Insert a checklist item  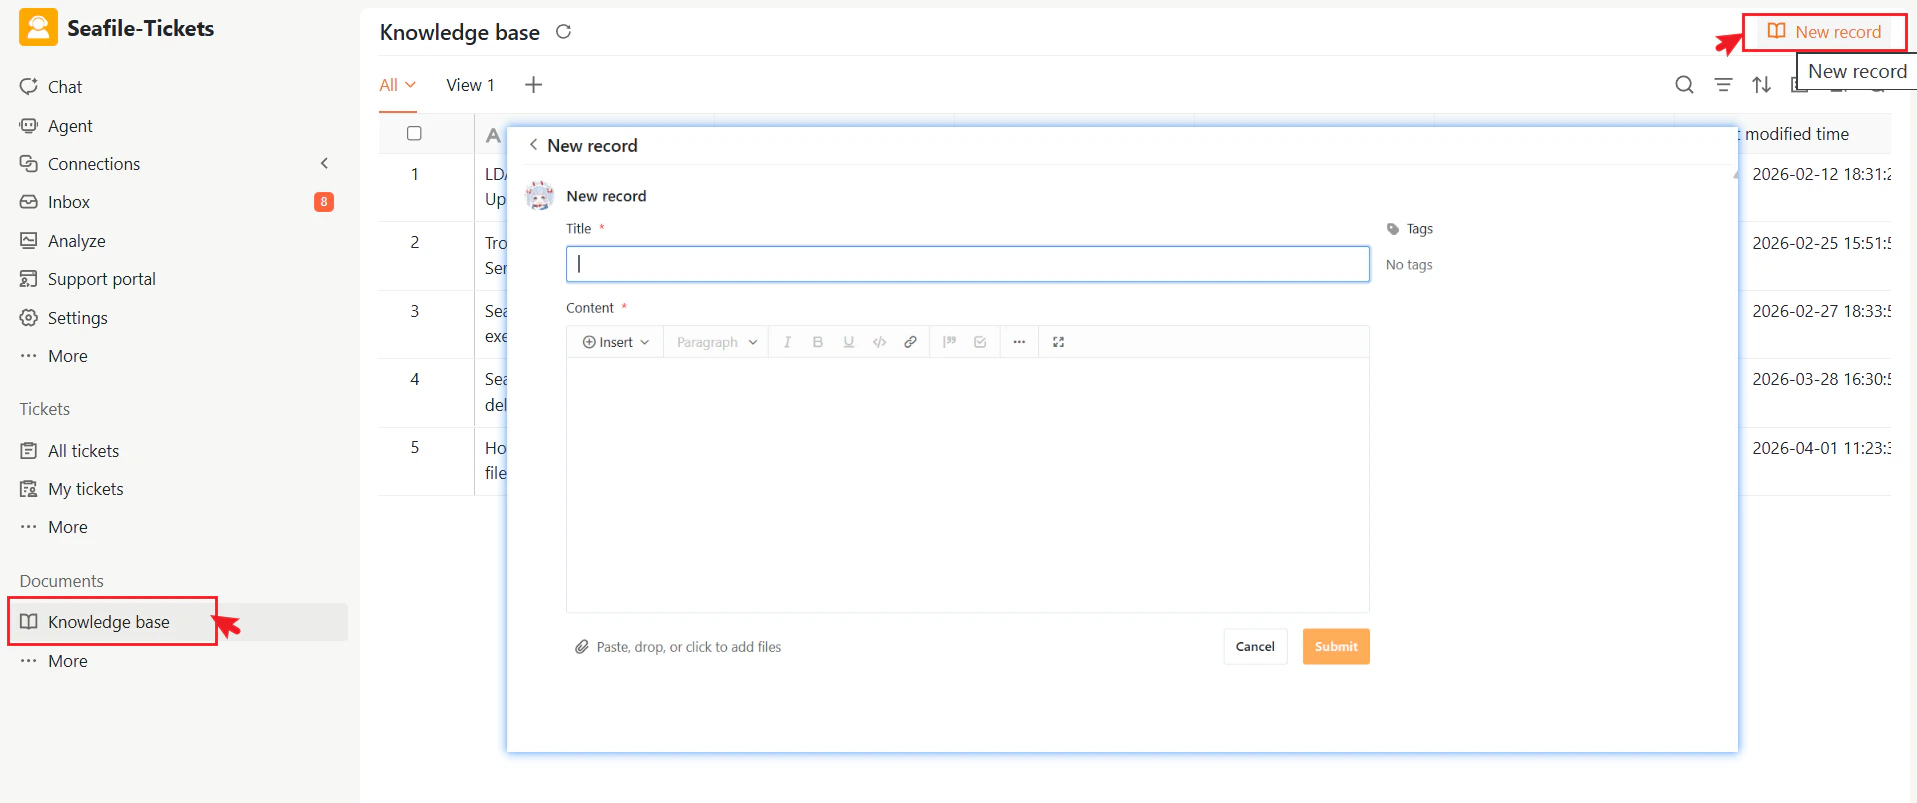tap(980, 342)
